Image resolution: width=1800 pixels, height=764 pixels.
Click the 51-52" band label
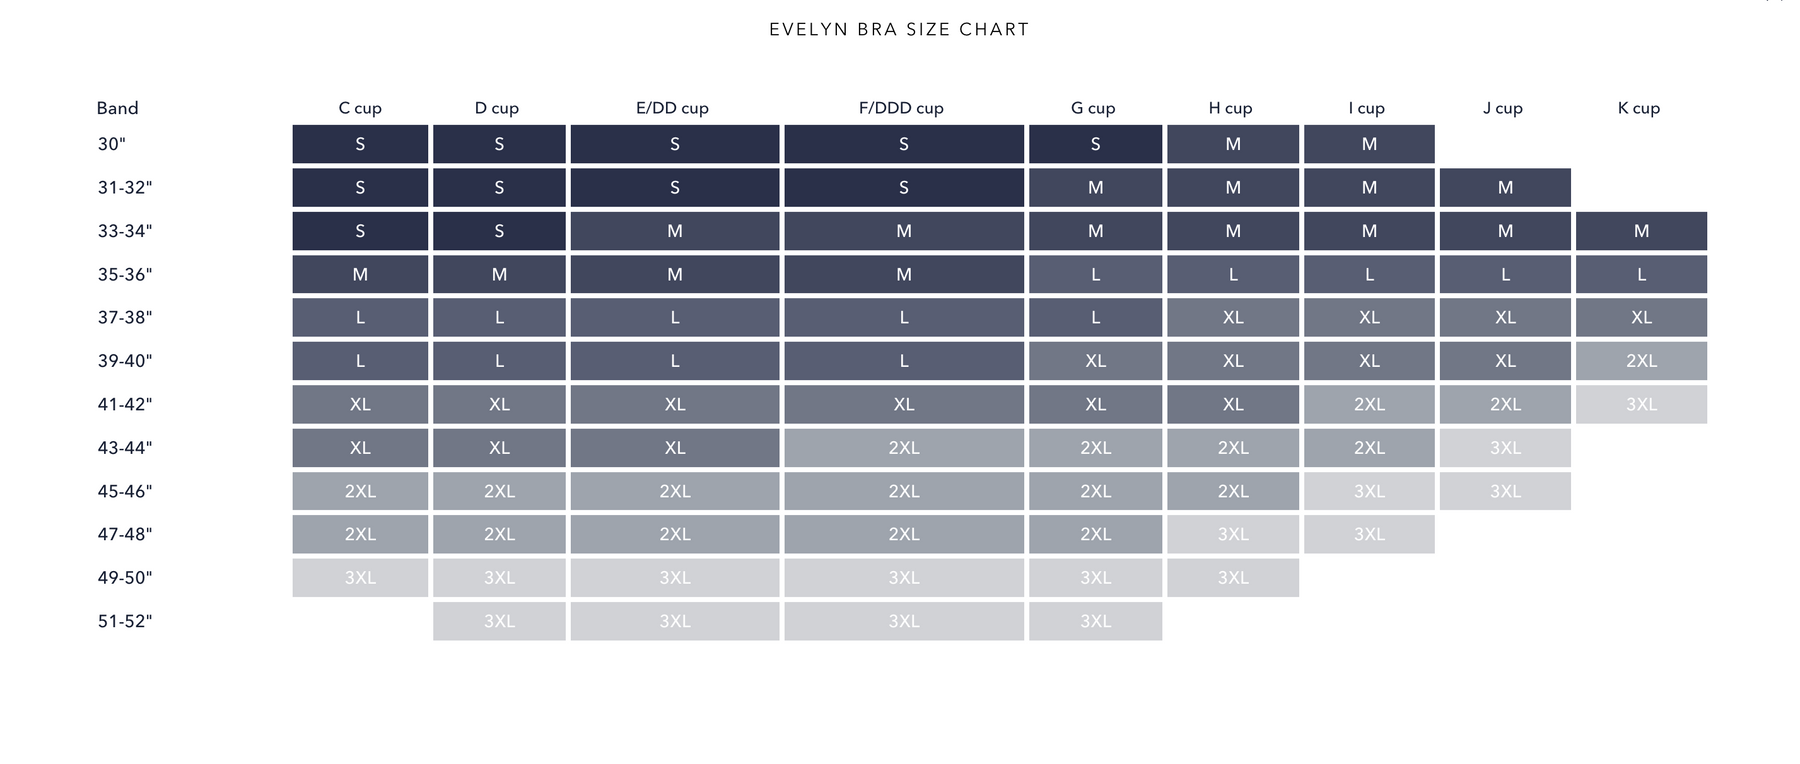[x=125, y=621]
